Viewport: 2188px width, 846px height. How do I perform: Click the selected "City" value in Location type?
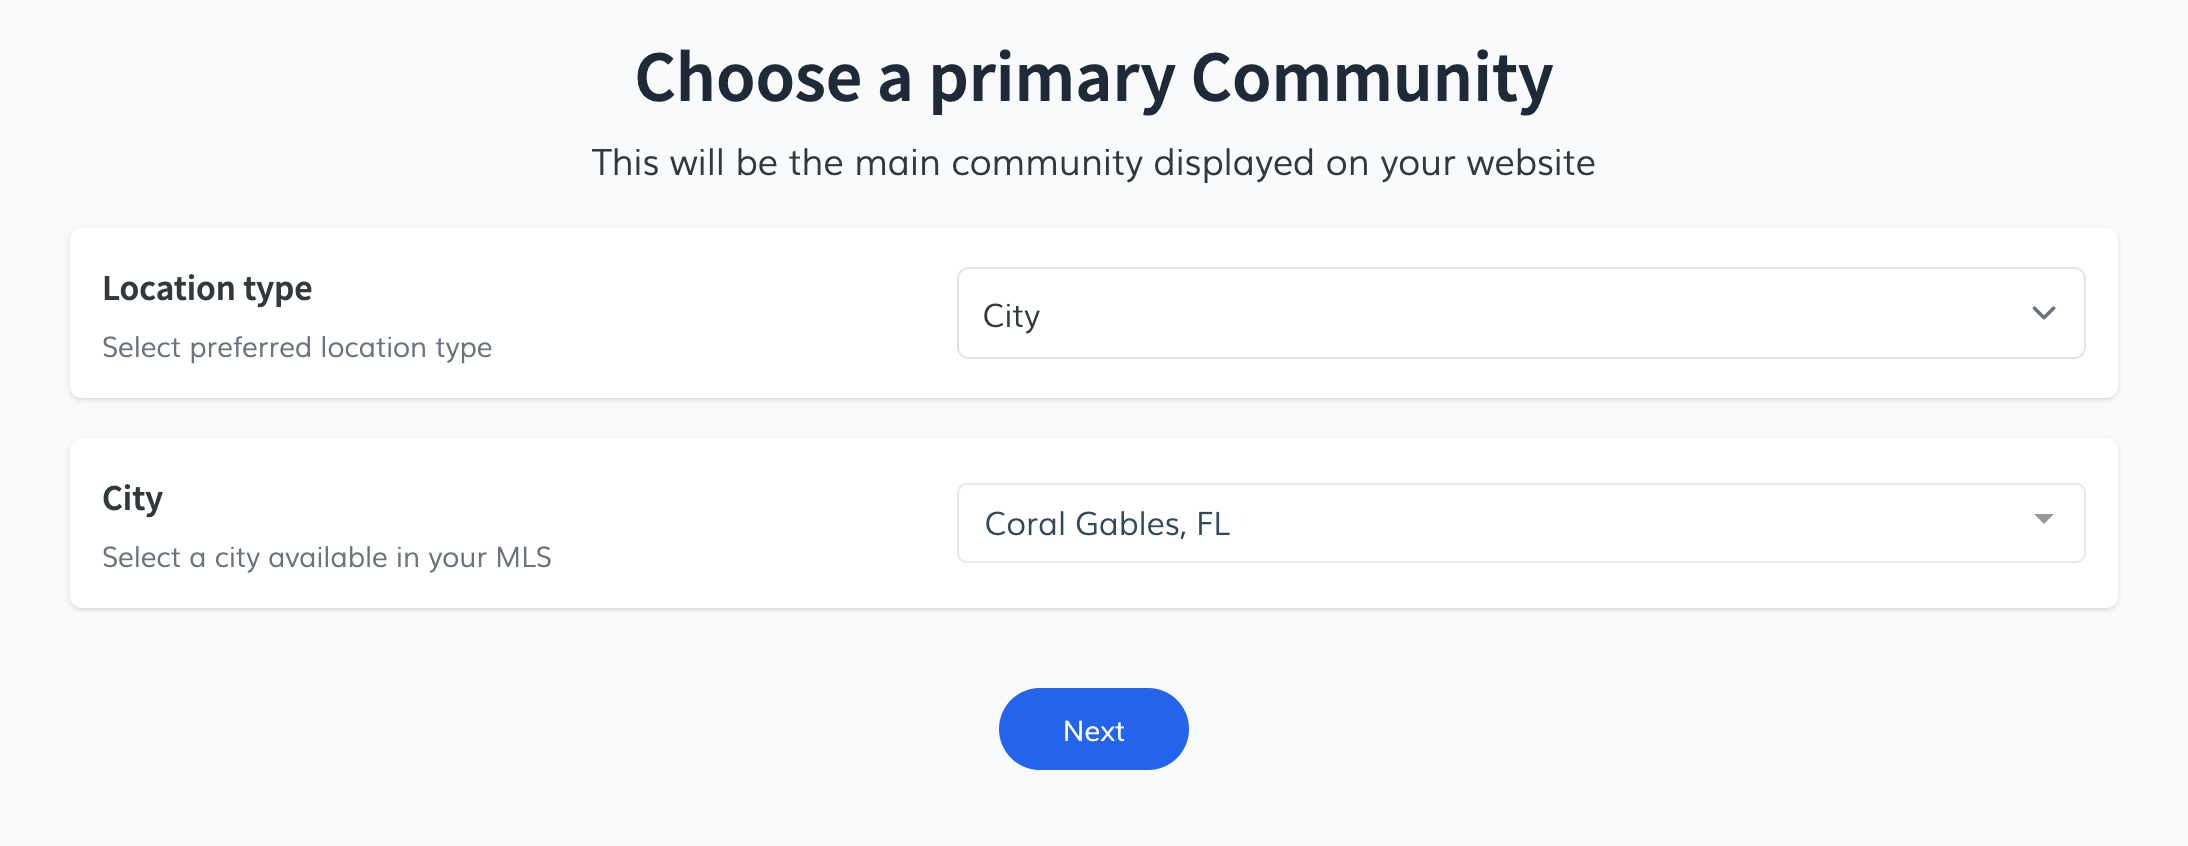(1011, 316)
